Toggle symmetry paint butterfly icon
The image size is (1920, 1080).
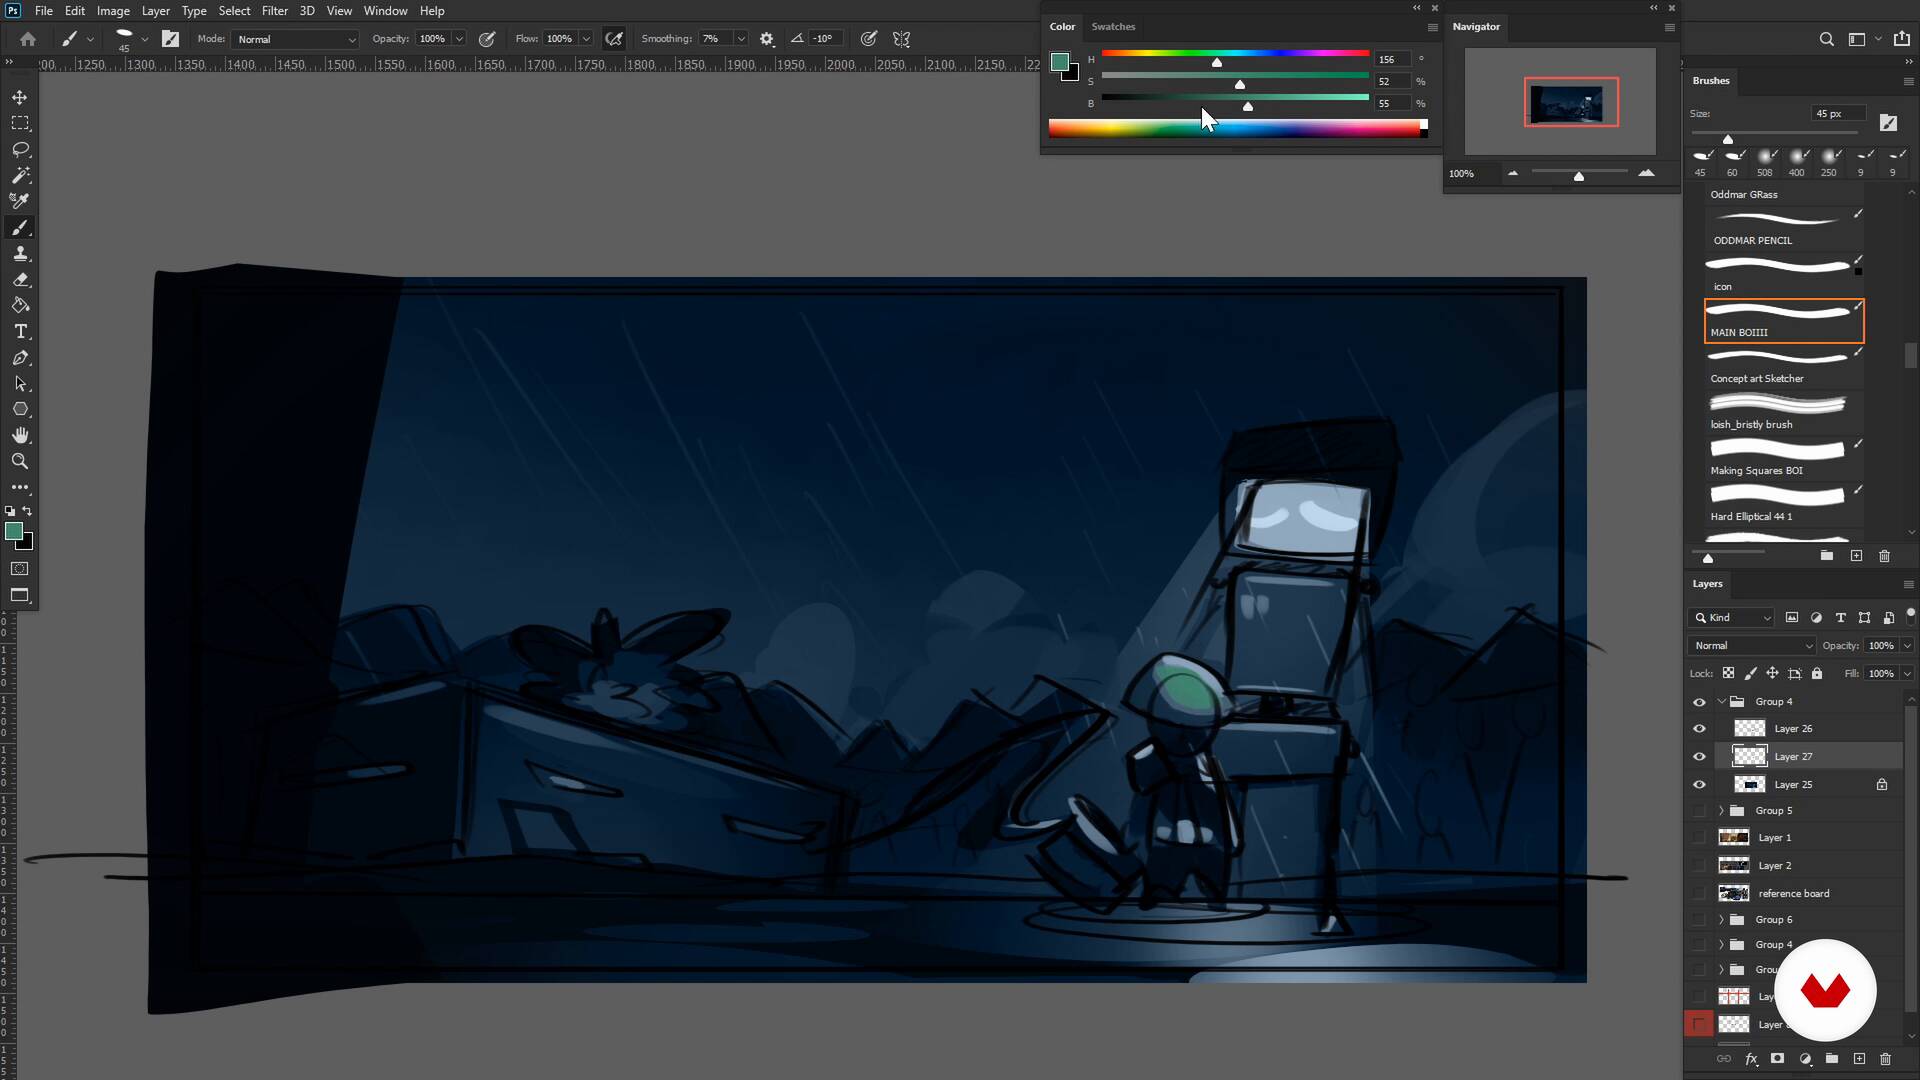[x=901, y=39]
